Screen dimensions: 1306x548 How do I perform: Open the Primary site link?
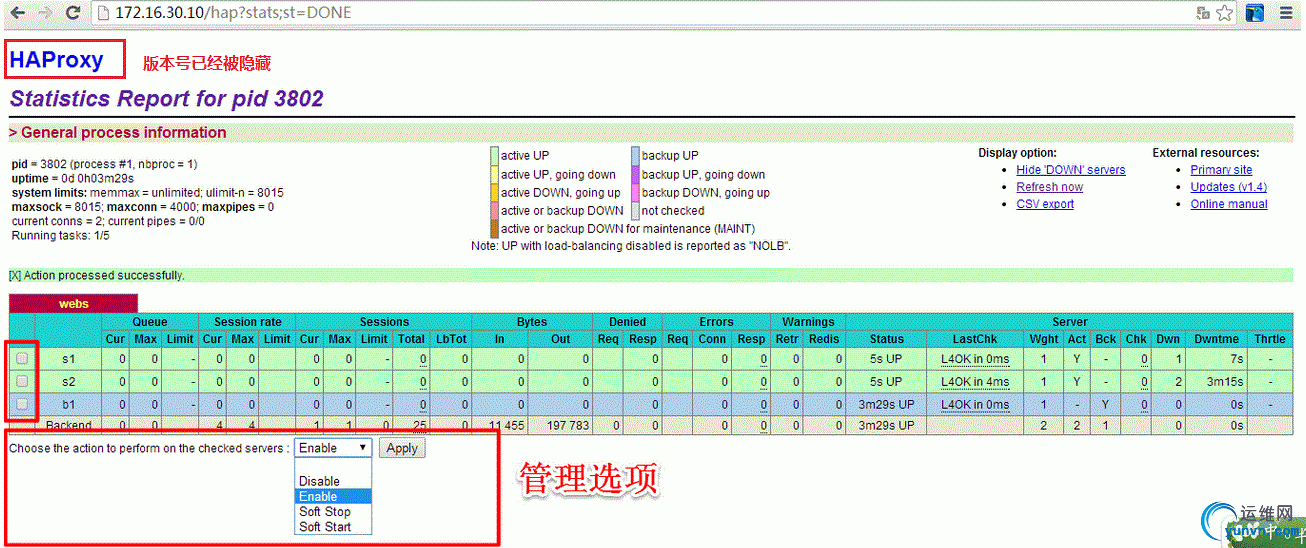click(1221, 170)
